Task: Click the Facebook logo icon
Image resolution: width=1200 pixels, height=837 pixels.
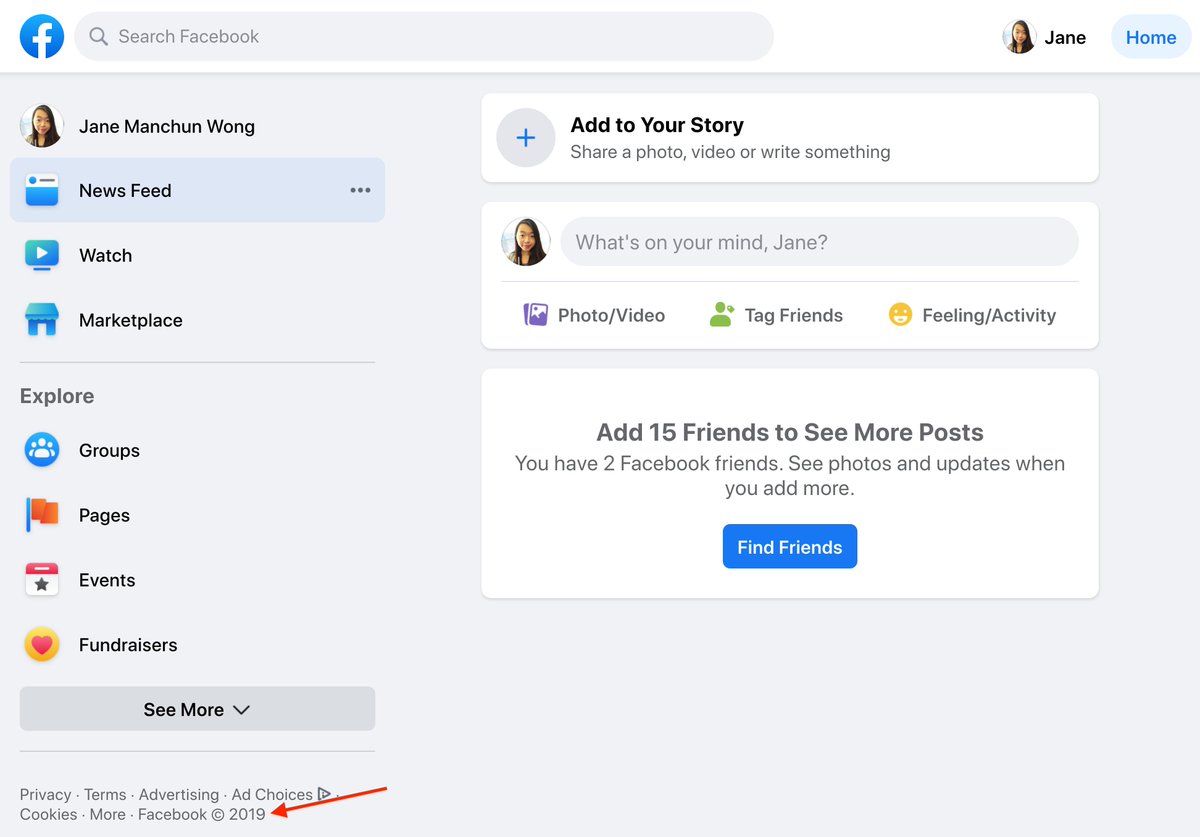Action: click(42, 37)
